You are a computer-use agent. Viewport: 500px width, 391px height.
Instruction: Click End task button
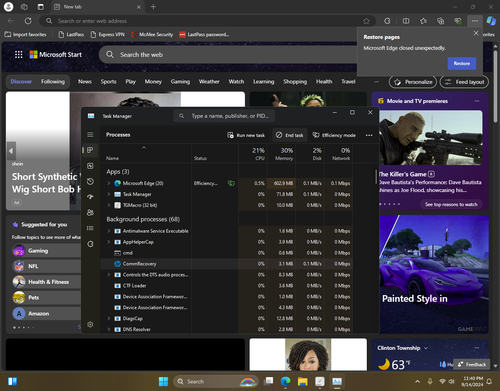click(x=290, y=135)
